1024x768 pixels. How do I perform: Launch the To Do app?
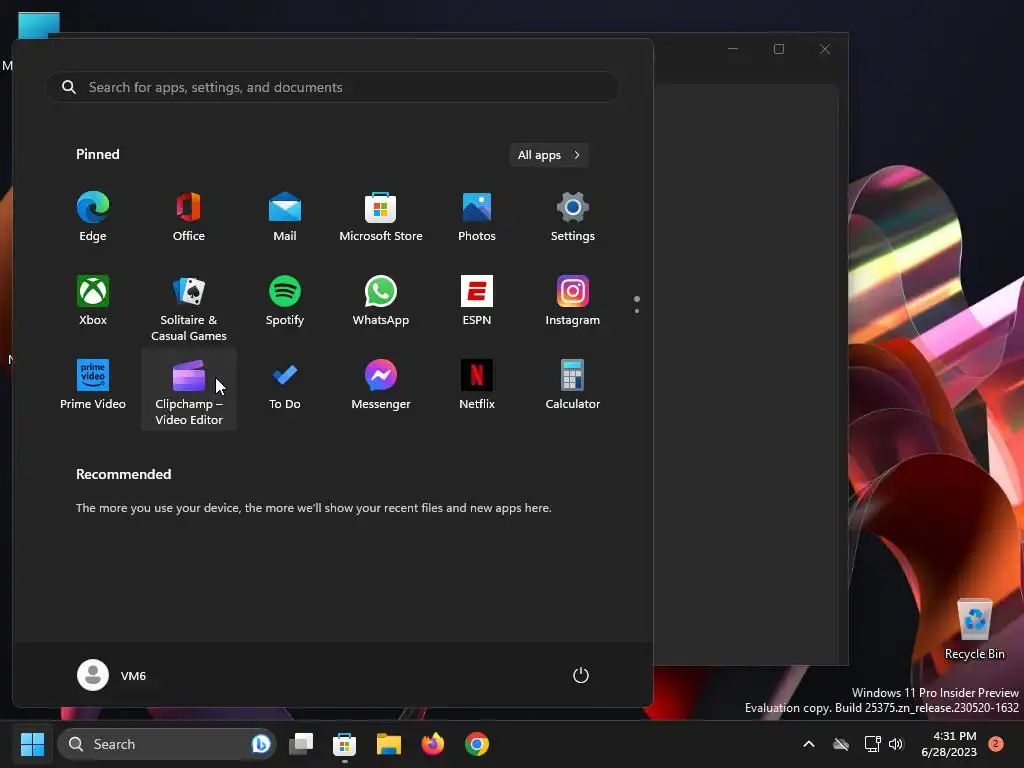(x=285, y=385)
